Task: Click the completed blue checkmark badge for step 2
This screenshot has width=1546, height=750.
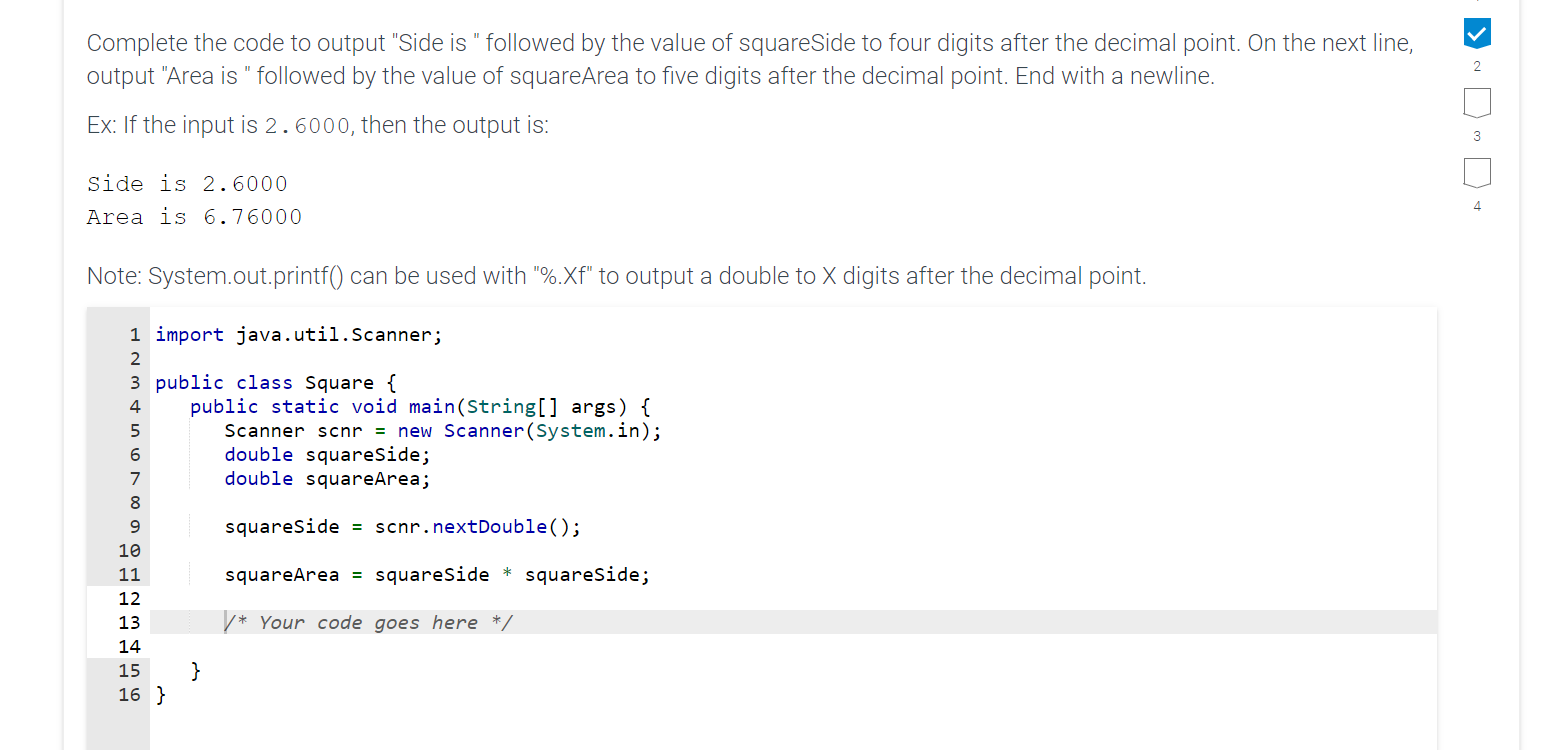Action: [1477, 34]
